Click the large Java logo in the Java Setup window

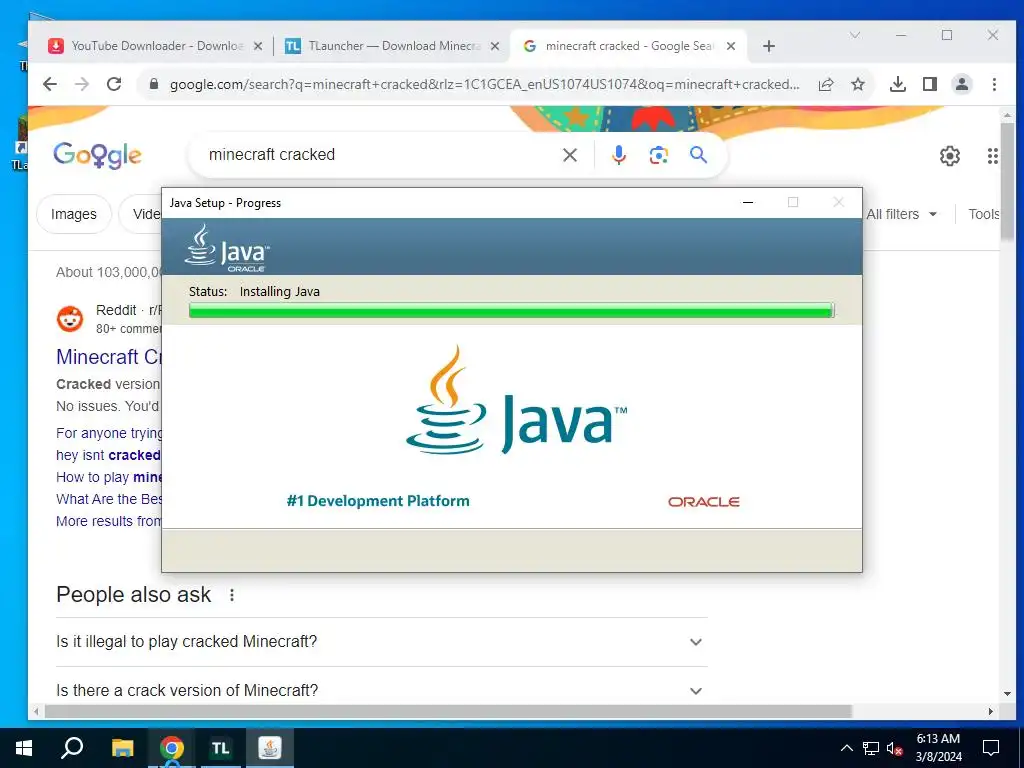(516, 400)
